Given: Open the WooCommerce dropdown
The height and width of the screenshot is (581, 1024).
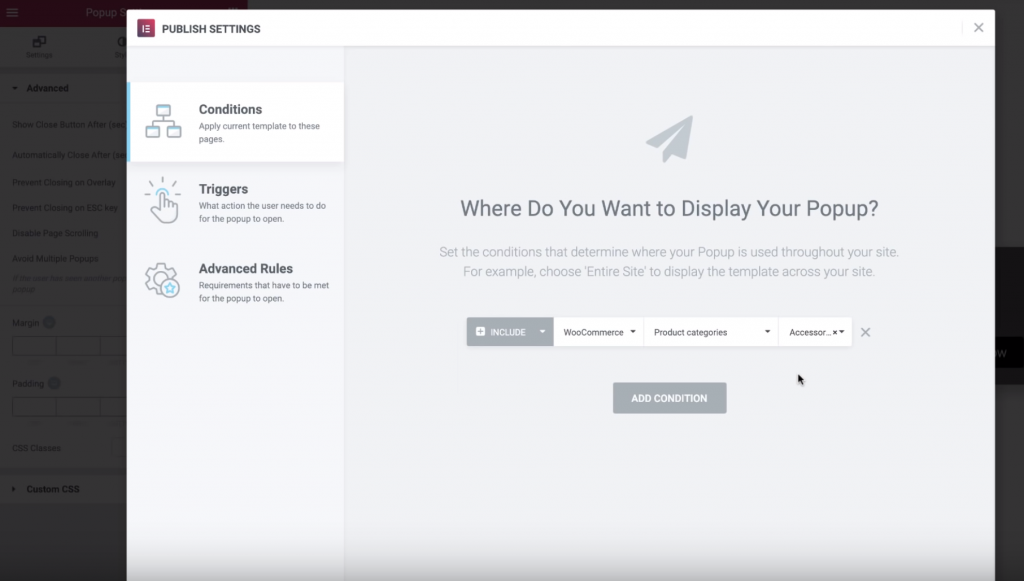Looking at the screenshot, I should coord(598,332).
